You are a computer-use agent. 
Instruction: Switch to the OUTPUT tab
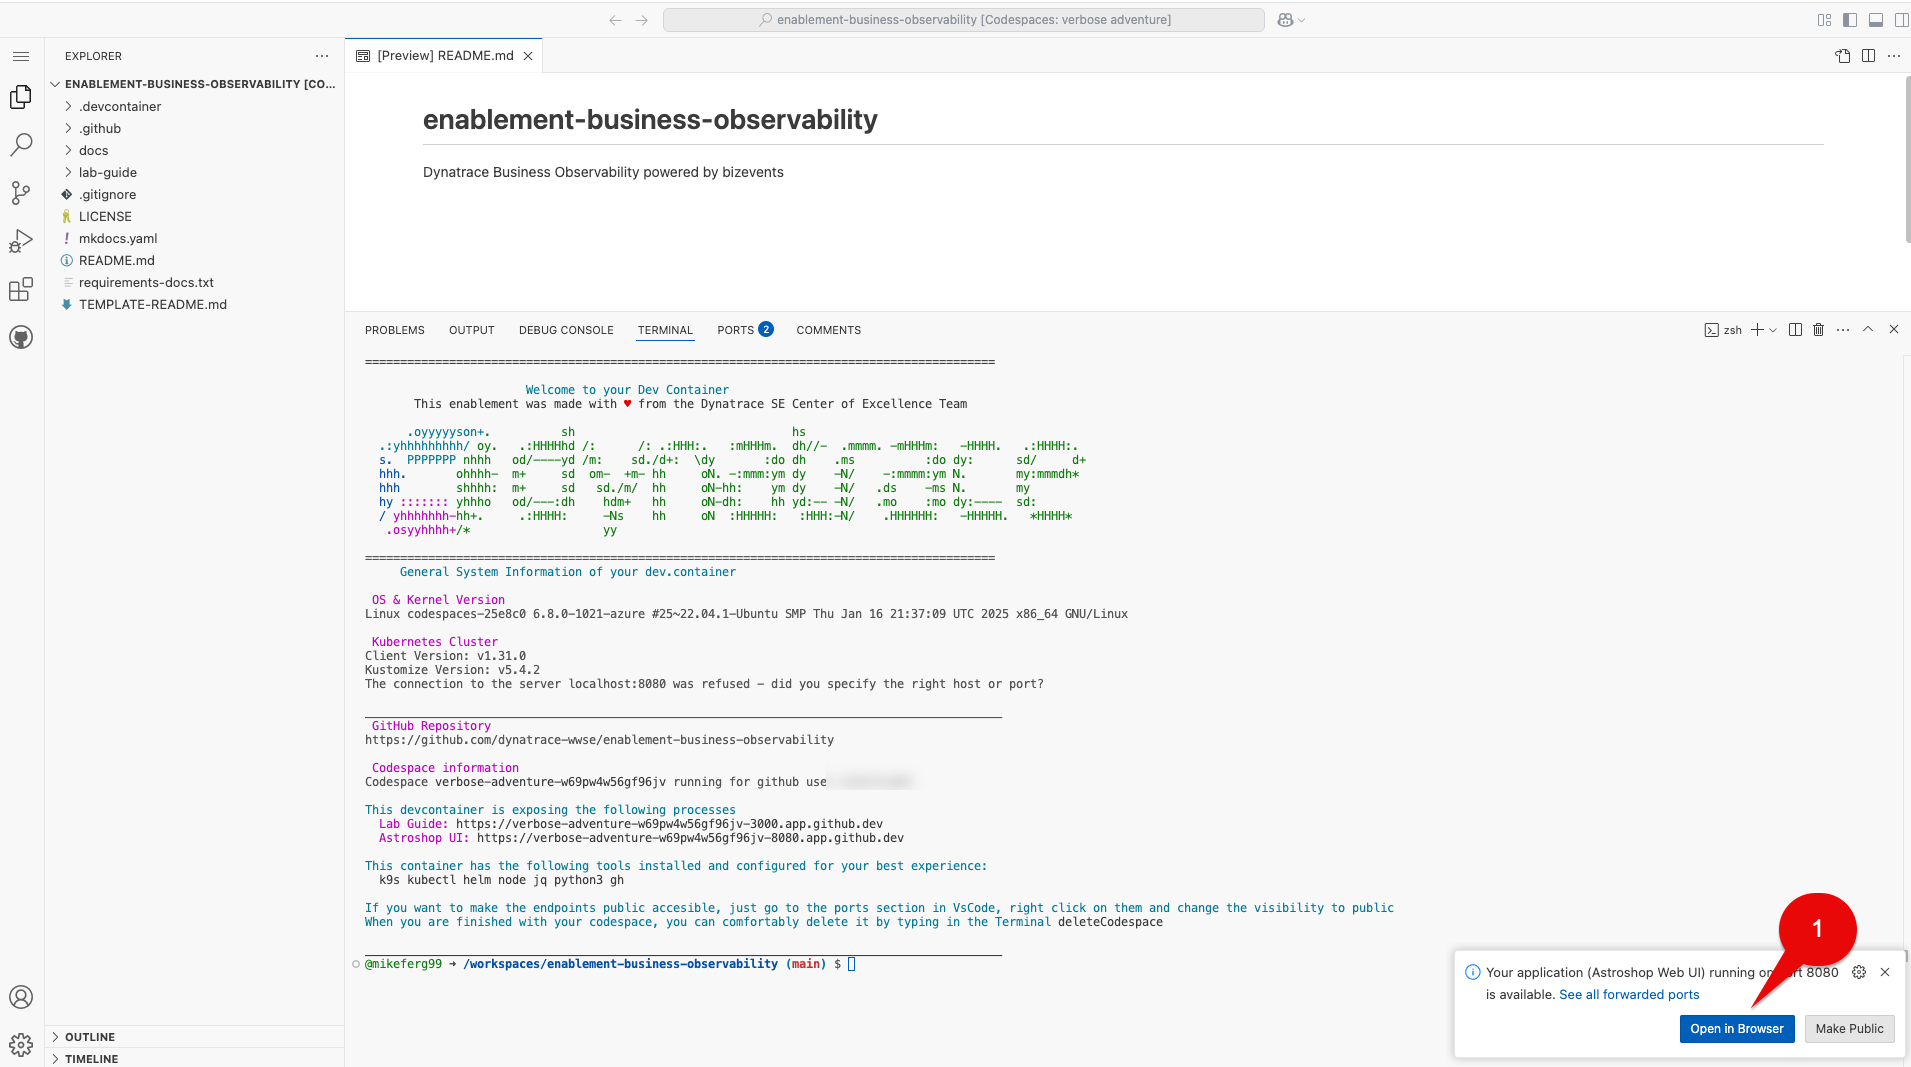click(471, 330)
